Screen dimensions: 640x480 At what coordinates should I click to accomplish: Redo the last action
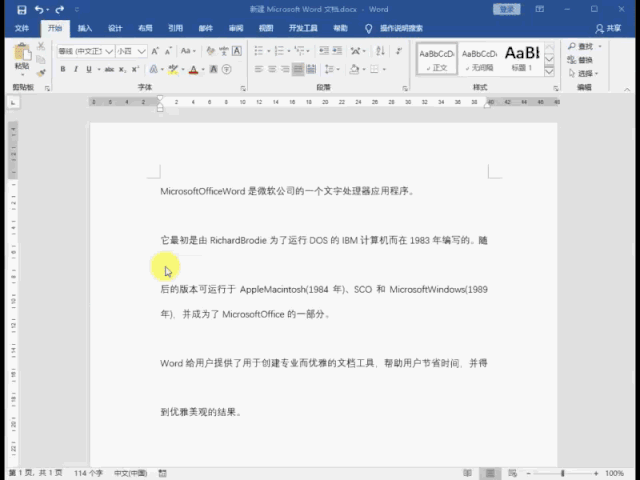60,9
